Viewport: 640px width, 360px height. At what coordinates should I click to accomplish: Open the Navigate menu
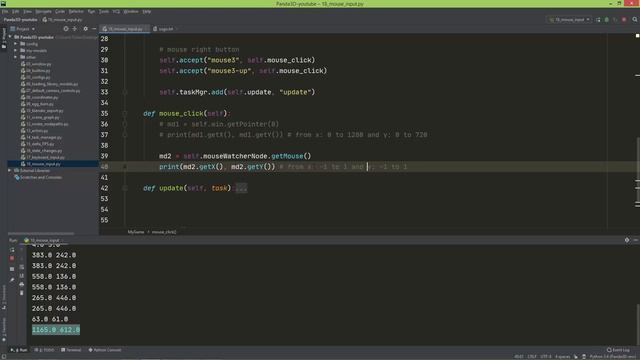point(43,11)
